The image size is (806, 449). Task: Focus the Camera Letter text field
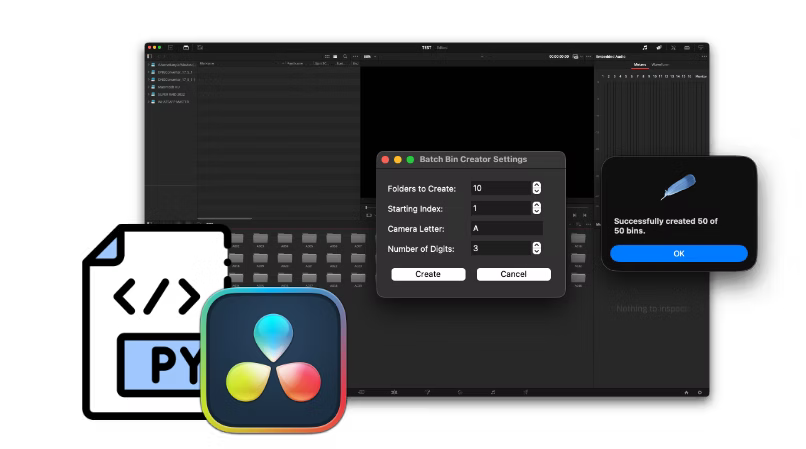click(x=506, y=228)
